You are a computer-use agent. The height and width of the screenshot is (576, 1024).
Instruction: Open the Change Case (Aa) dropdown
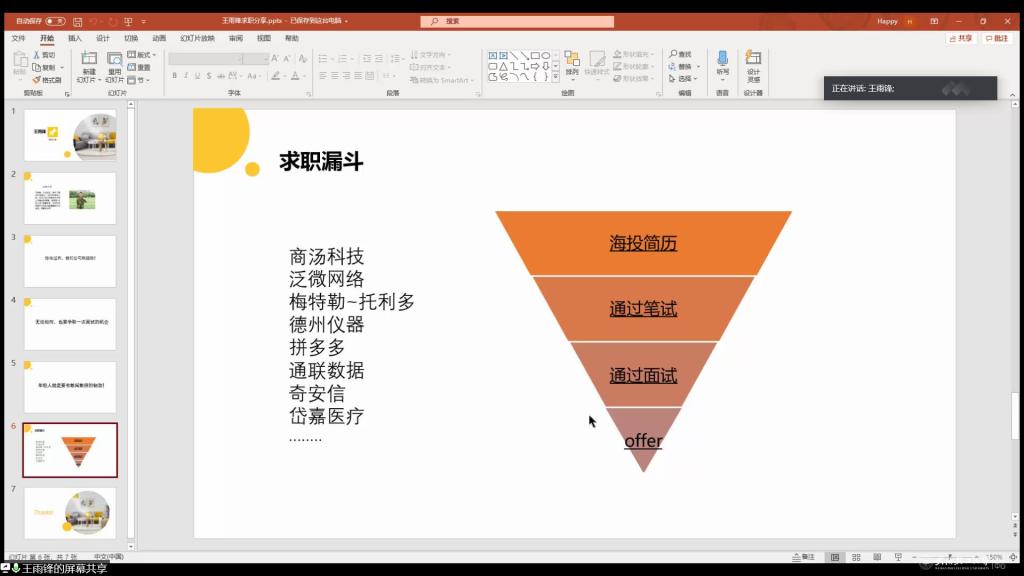click(253, 76)
